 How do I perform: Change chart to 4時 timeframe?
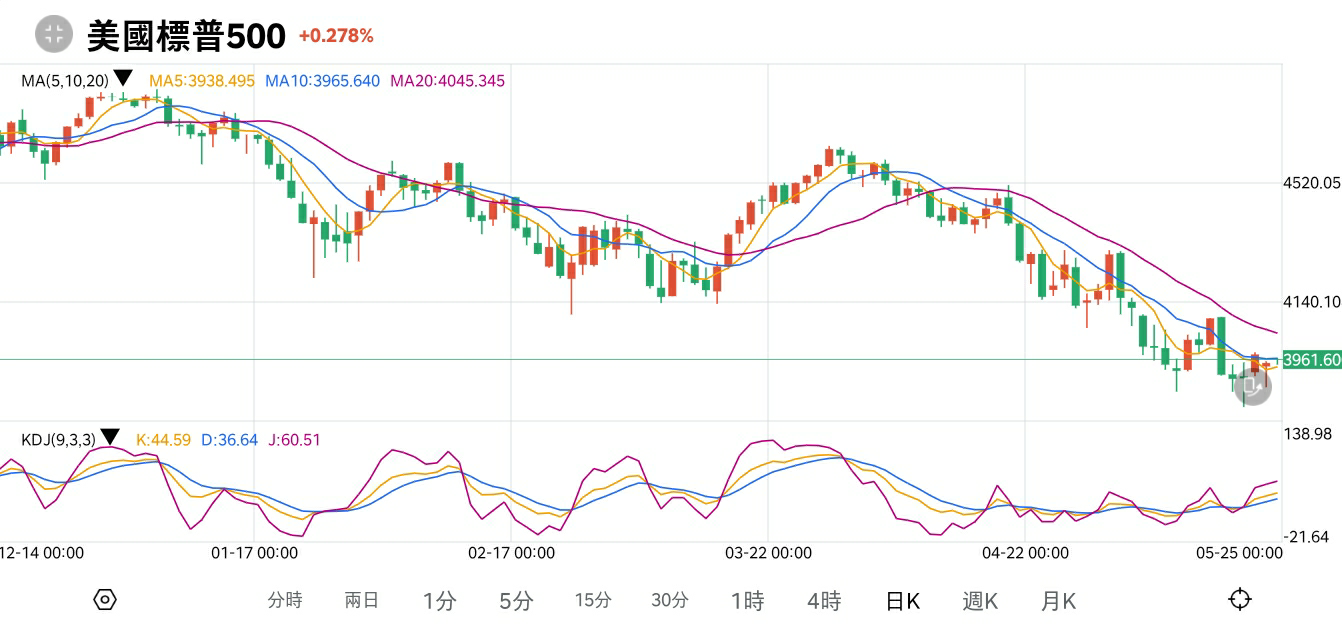[824, 600]
